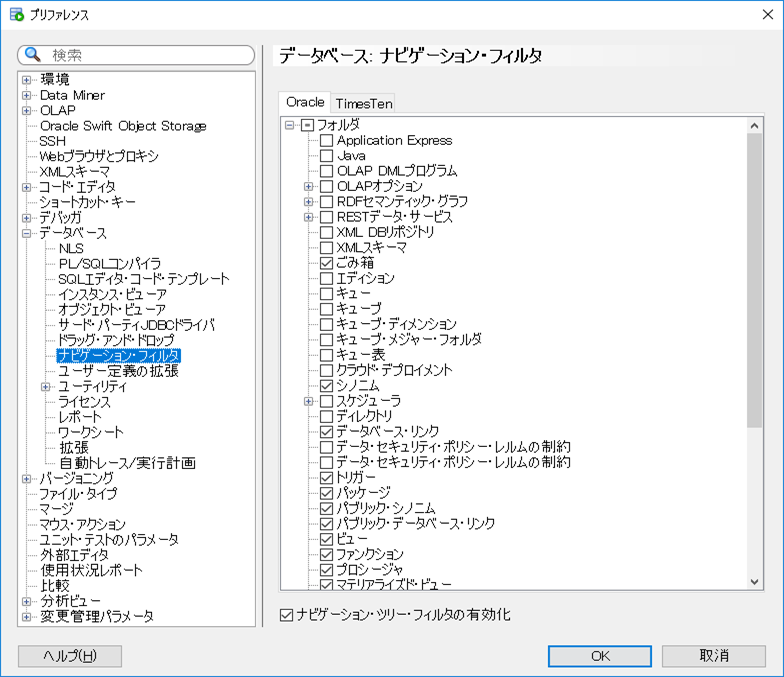
Task: Open ユーザー定義の拡張 settings
Action: click(x=118, y=371)
